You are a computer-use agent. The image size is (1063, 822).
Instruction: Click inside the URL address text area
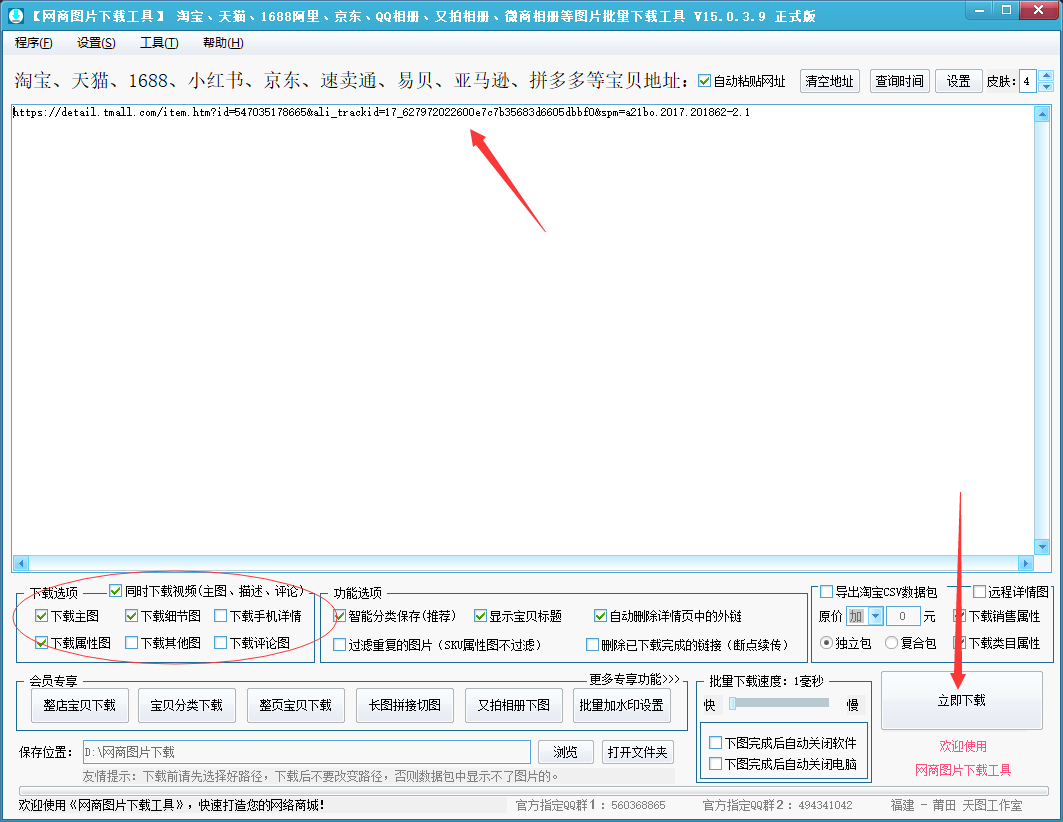522,329
